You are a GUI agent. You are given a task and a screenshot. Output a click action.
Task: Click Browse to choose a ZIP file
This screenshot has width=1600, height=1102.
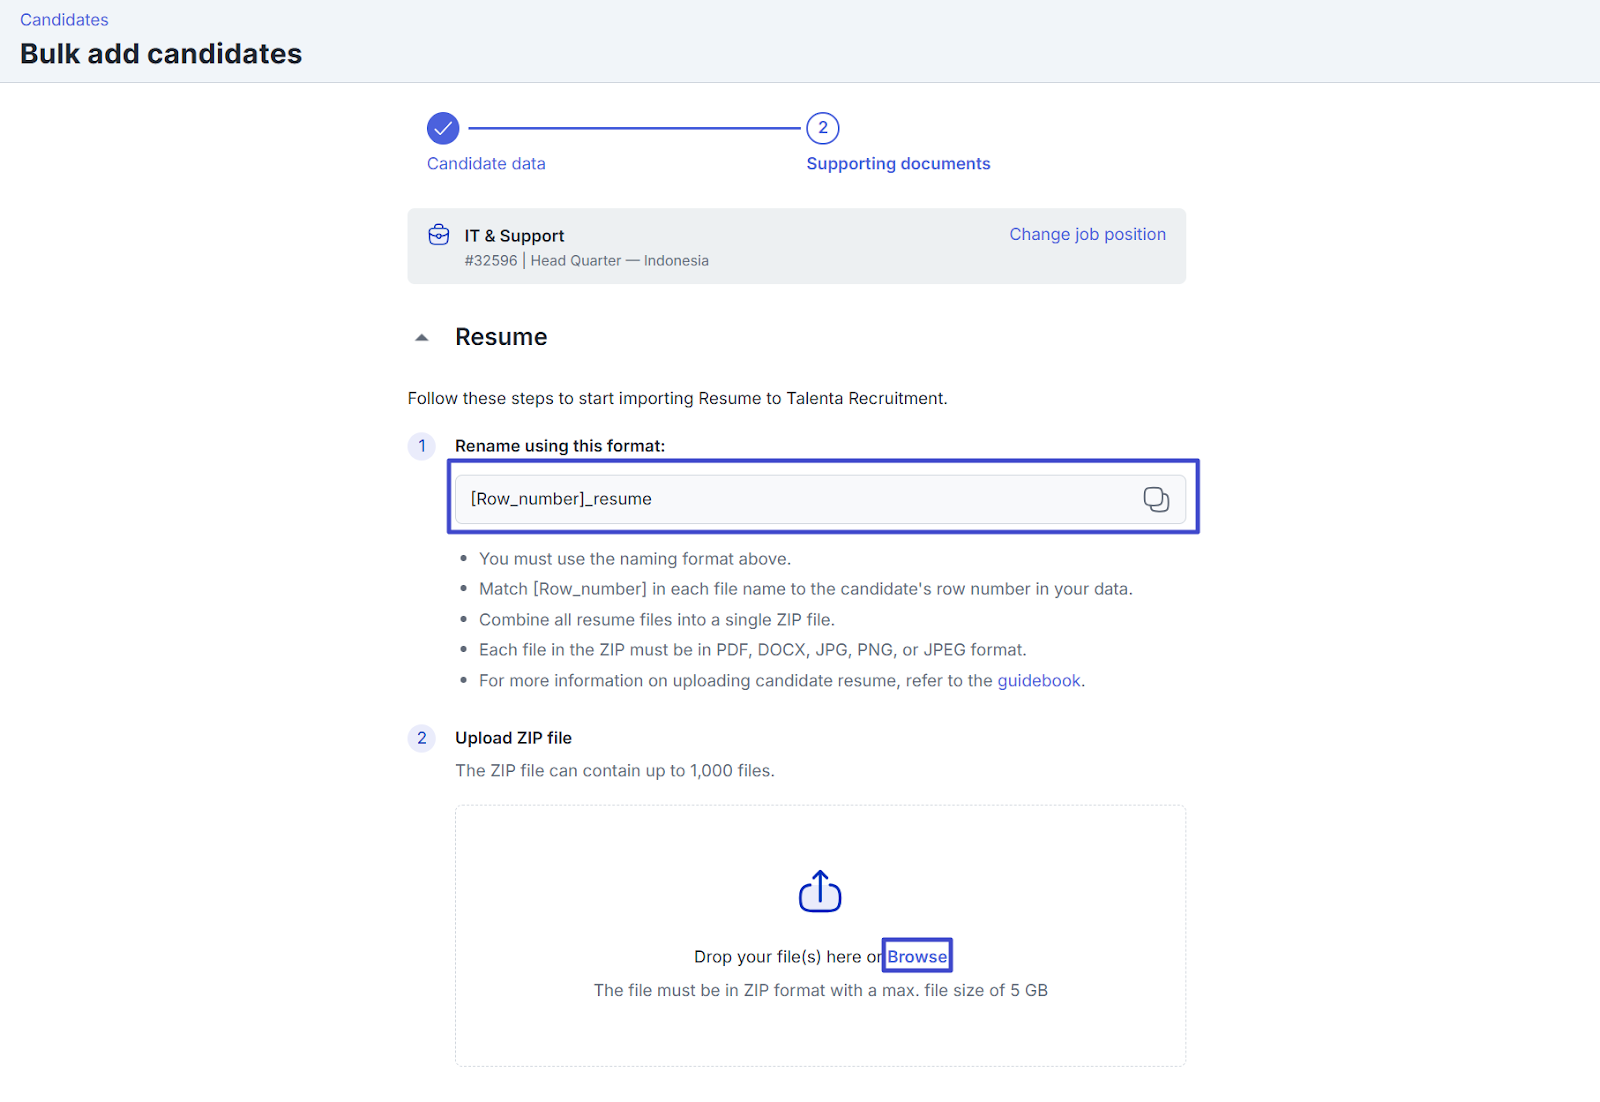pyautogui.click(x=917, y=957)
